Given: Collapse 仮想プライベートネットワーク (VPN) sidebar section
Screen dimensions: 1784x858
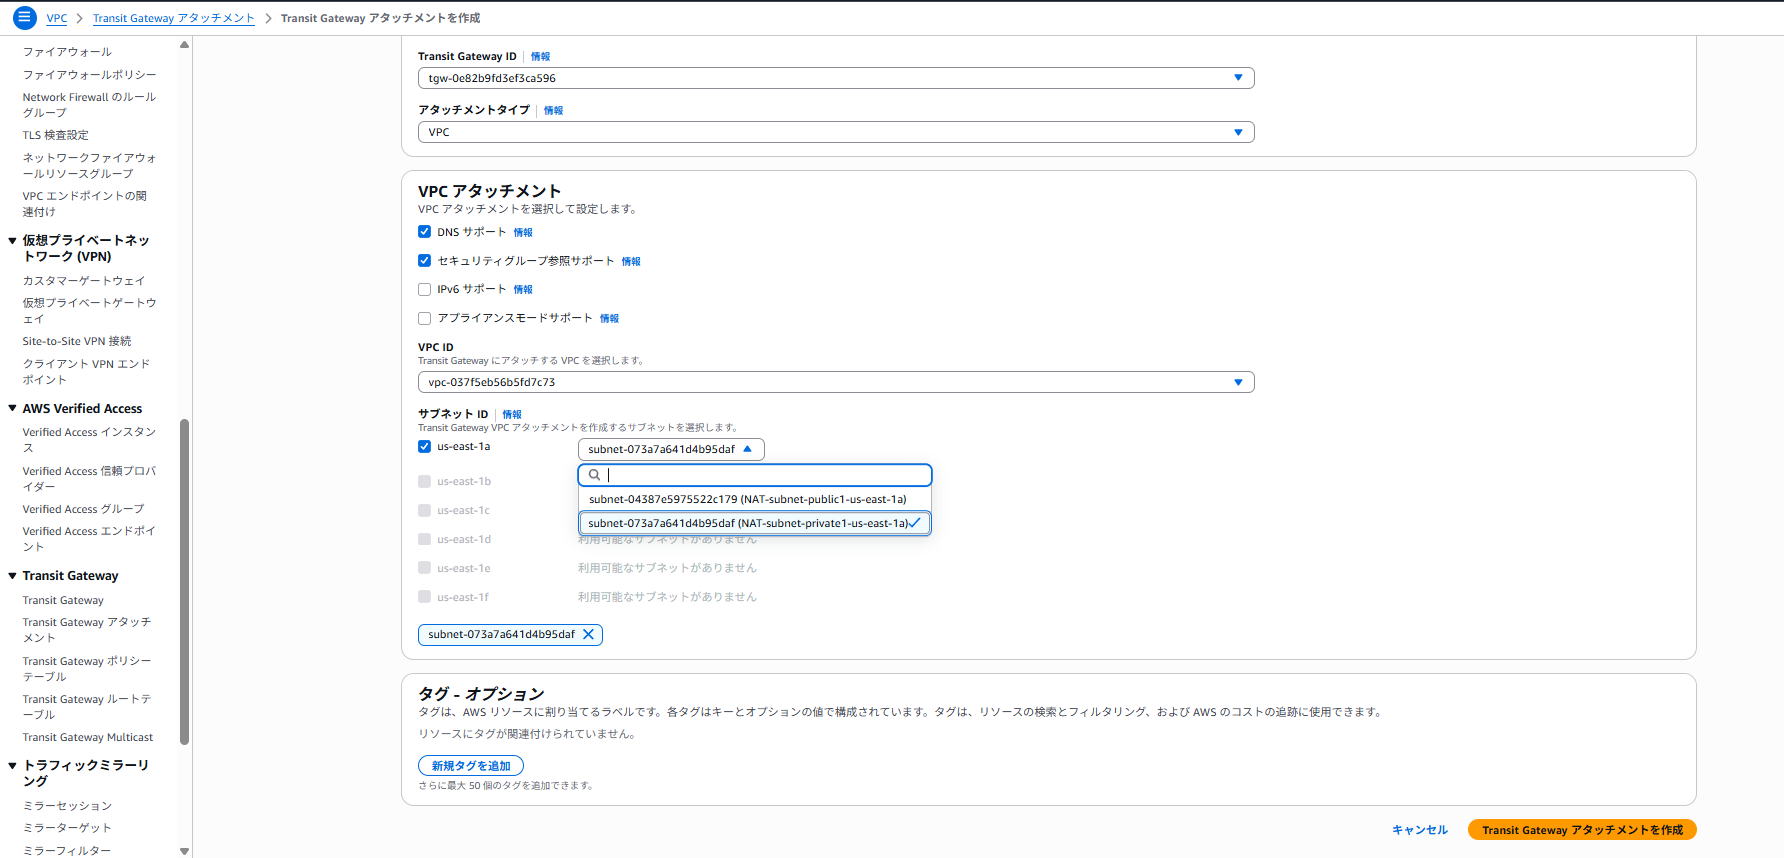Looking at the screenshot, I should 12,240.
